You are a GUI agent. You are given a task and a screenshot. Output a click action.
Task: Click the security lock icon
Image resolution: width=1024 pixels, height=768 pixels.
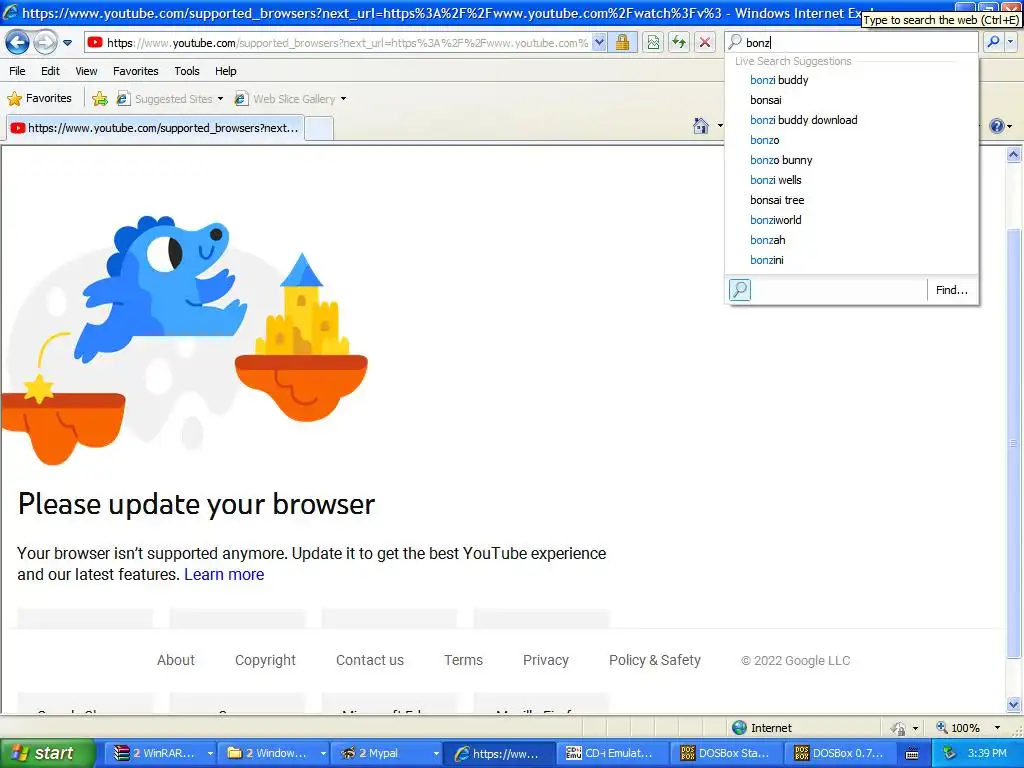coord(622,43)
